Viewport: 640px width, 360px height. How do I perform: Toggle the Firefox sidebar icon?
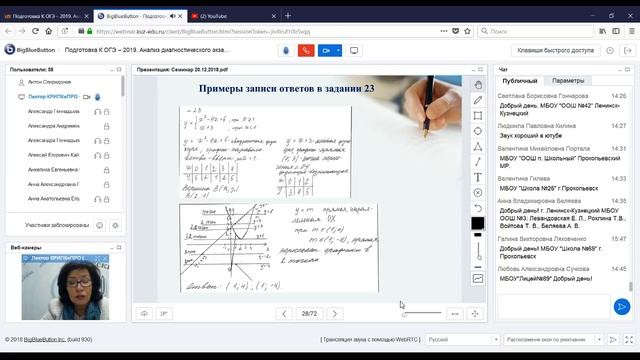tap(616, 31)
